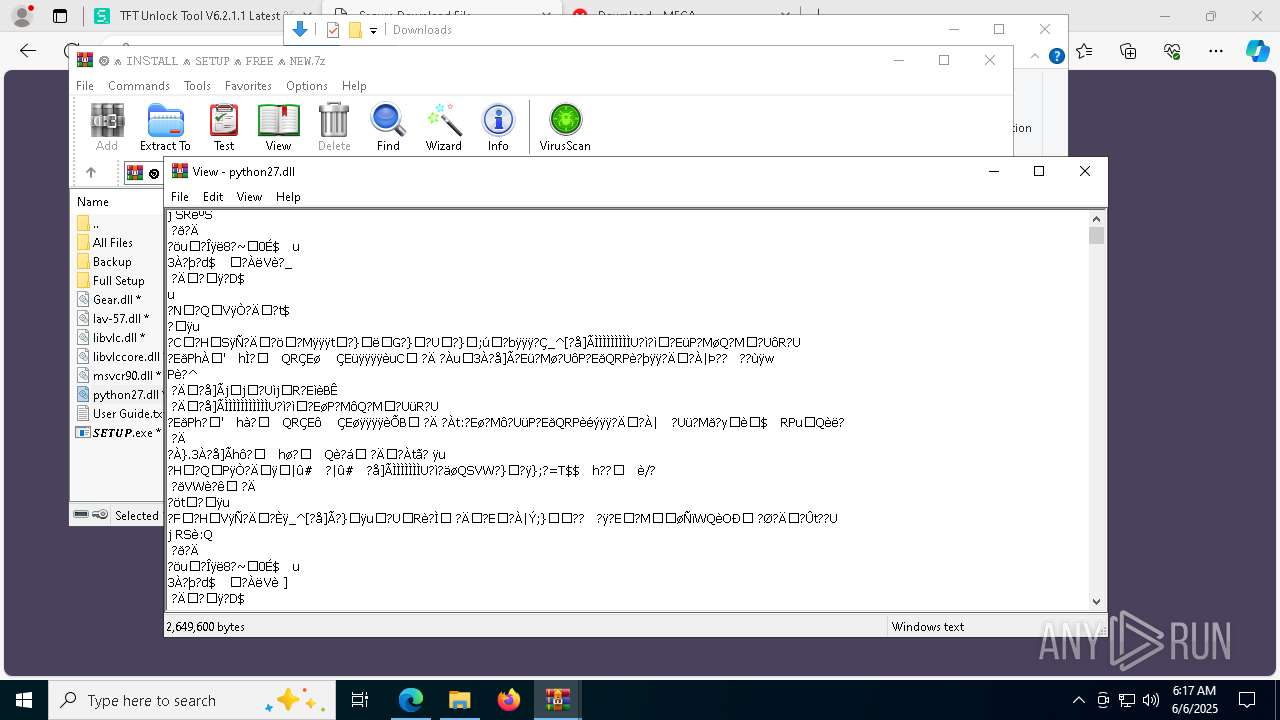
Task: Select libvlc.dll file
Action: (x=111, y=338)
